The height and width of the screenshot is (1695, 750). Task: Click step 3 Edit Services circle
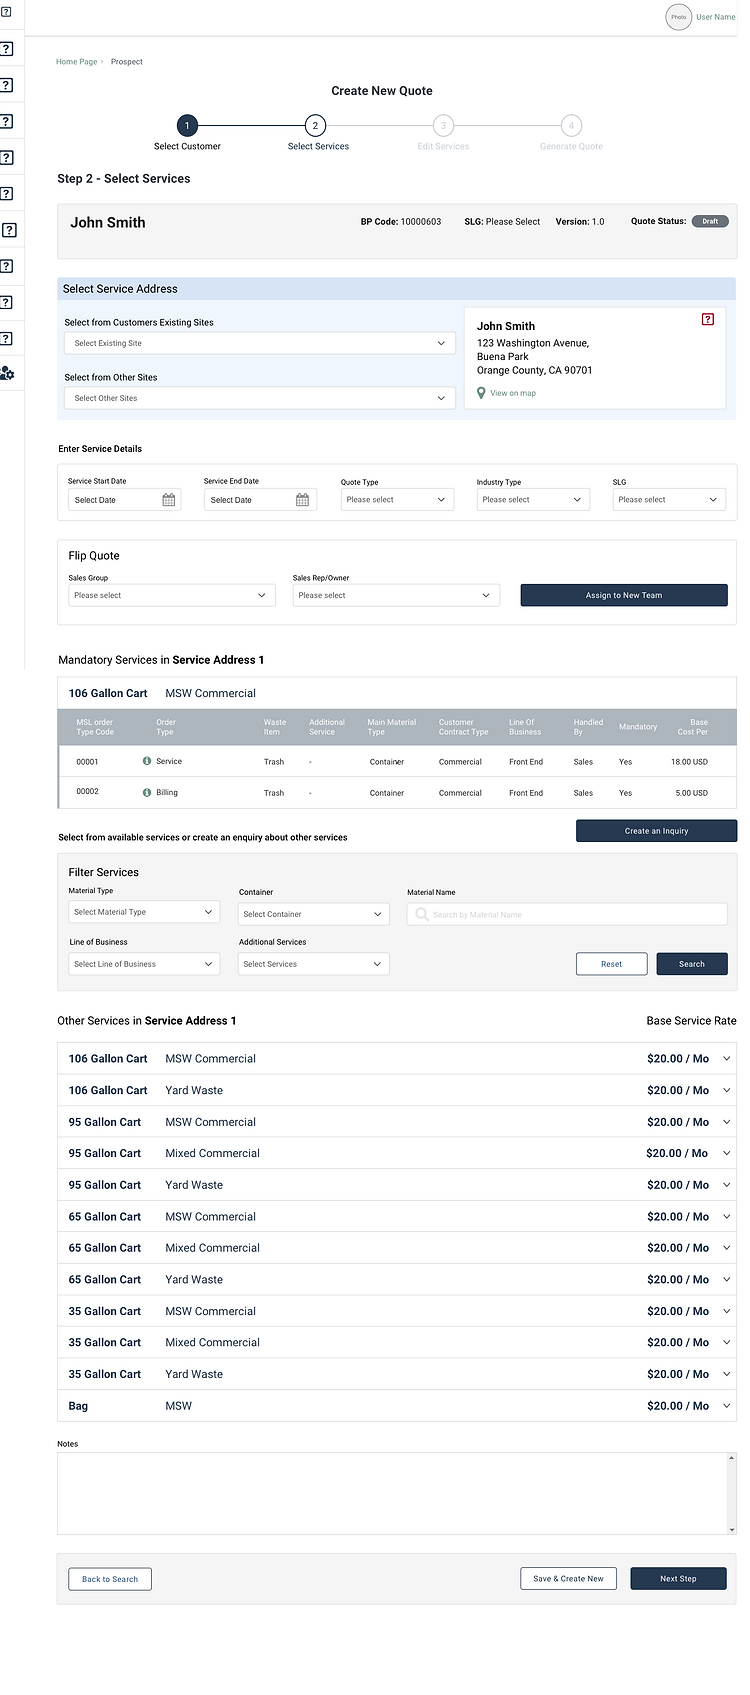(443, 125)
